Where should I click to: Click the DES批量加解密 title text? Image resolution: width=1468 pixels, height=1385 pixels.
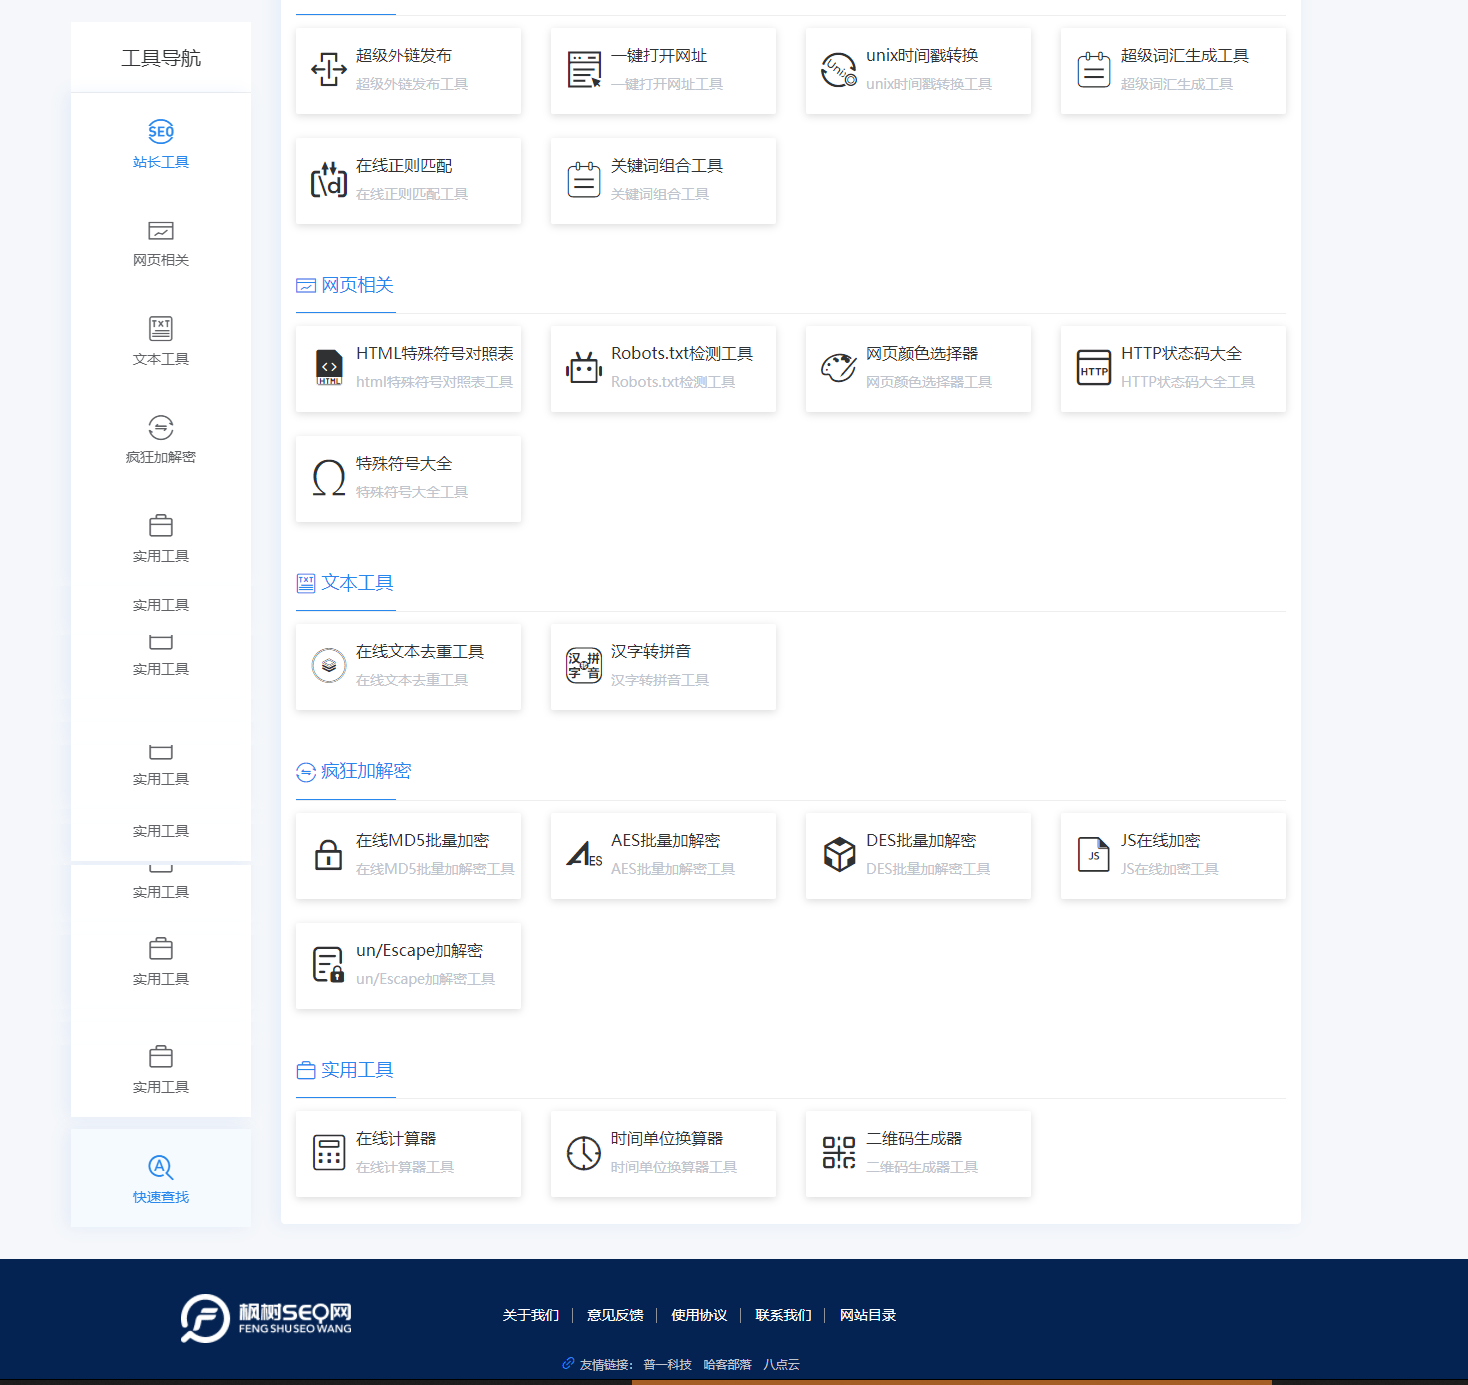click(x=921, y=841)
